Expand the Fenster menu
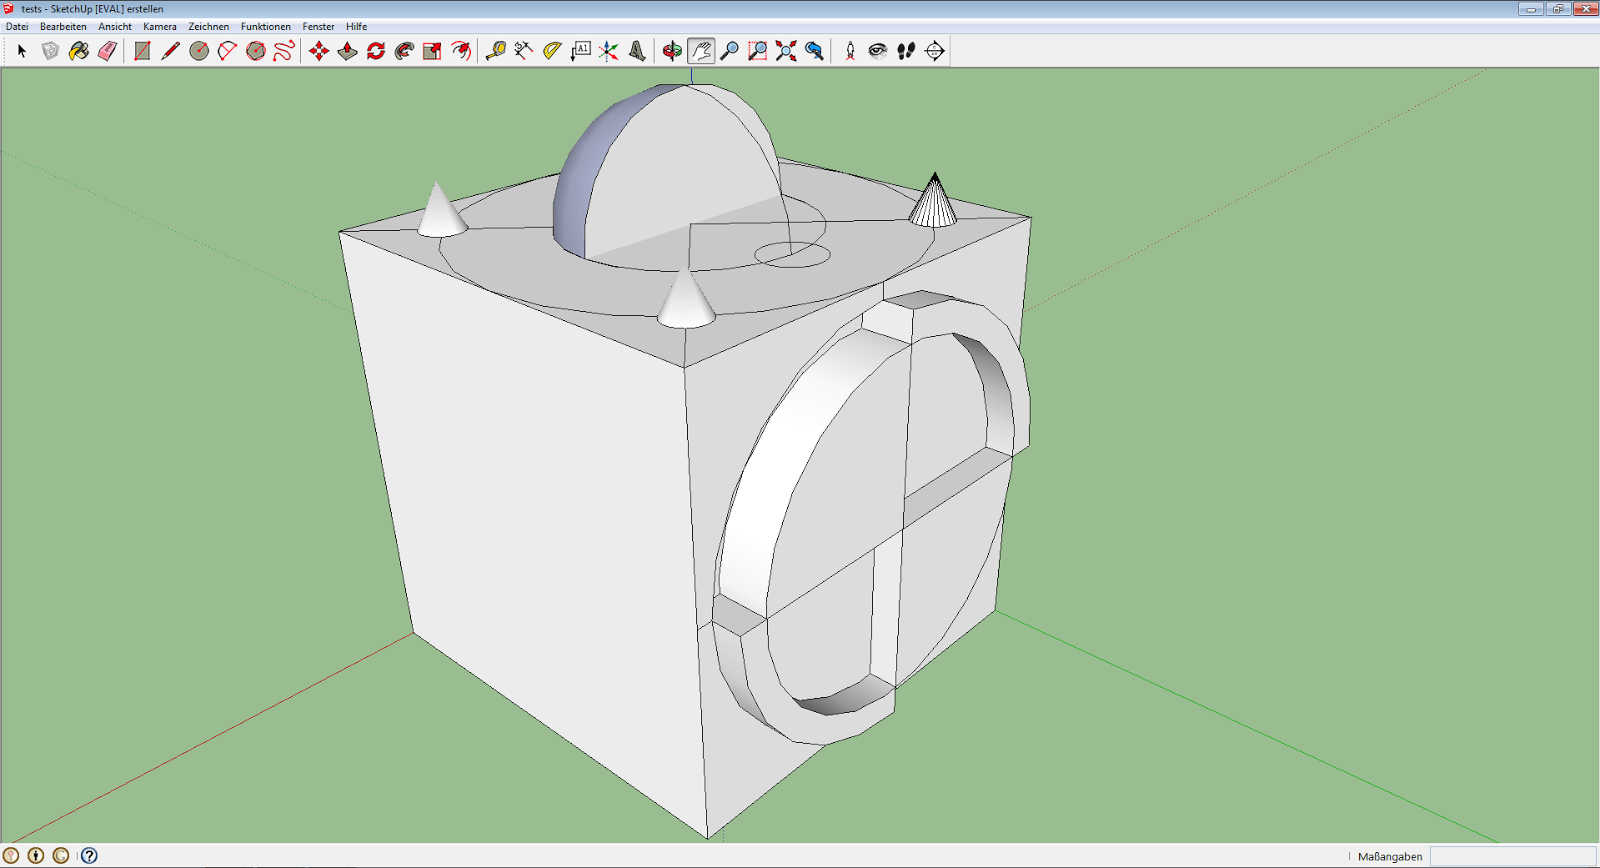1600x868 pixels. (318, 27)
